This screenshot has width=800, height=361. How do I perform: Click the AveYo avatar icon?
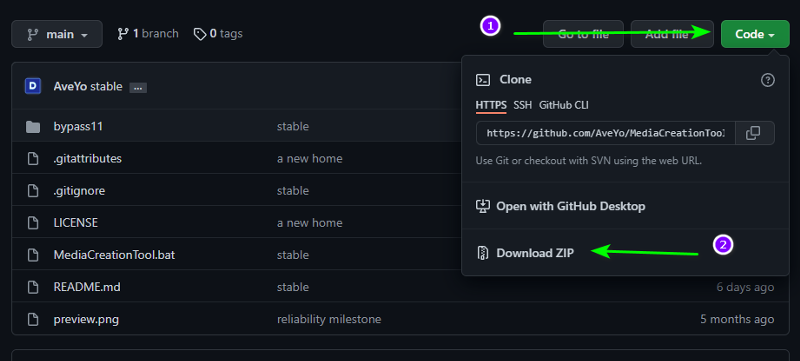click(x=33, y=86)
